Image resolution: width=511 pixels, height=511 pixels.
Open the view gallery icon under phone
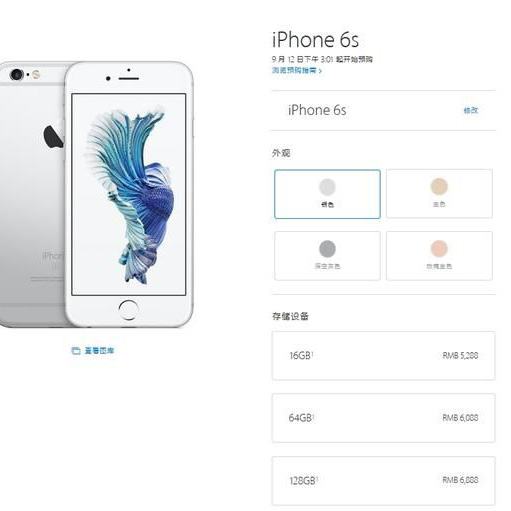(x=76, y=351)
